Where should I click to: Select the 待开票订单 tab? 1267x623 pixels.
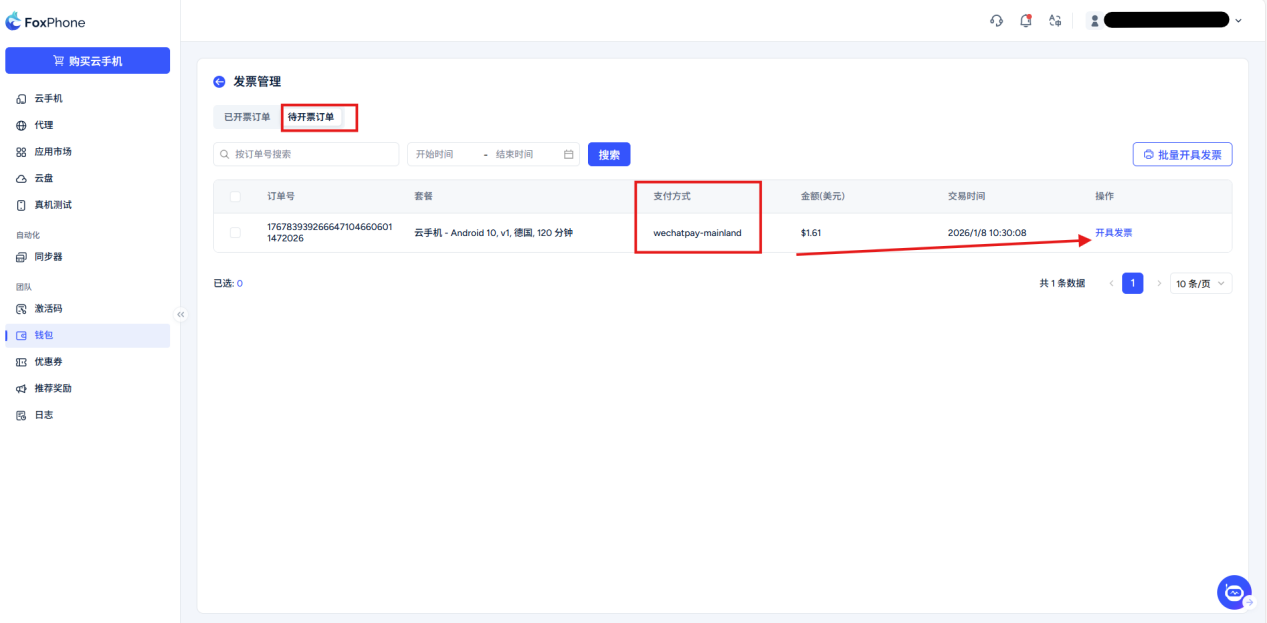coord(311,117)
